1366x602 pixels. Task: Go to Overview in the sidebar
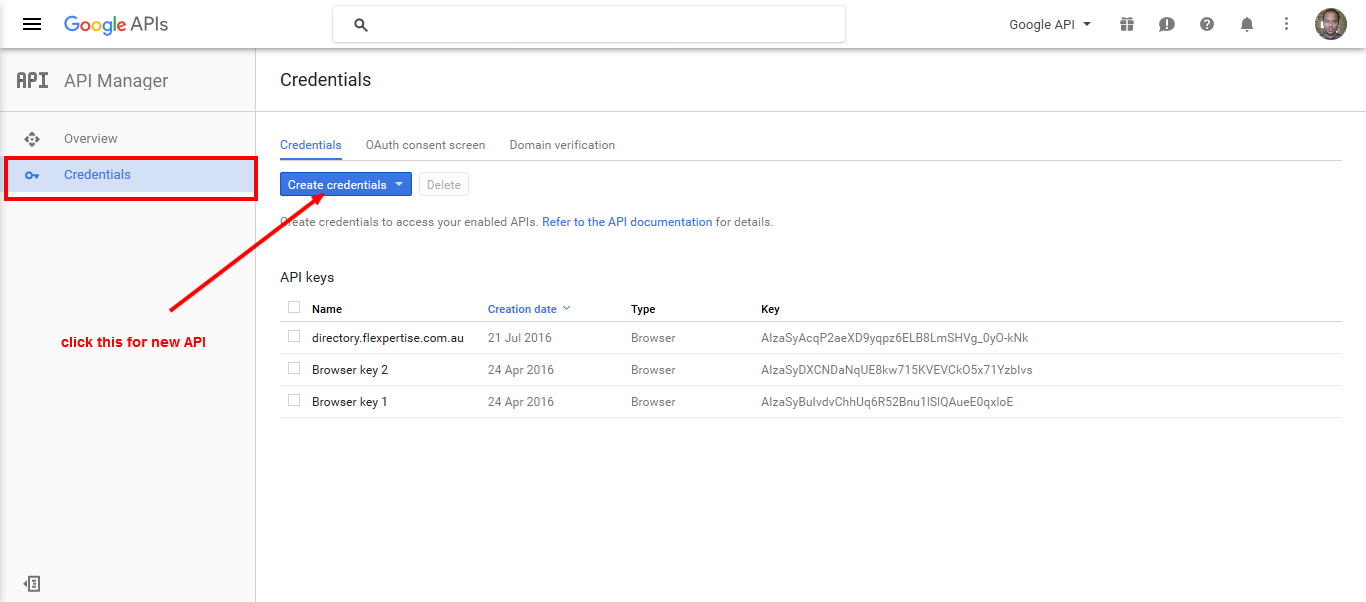pyautogui.click(x=91, y=139)
